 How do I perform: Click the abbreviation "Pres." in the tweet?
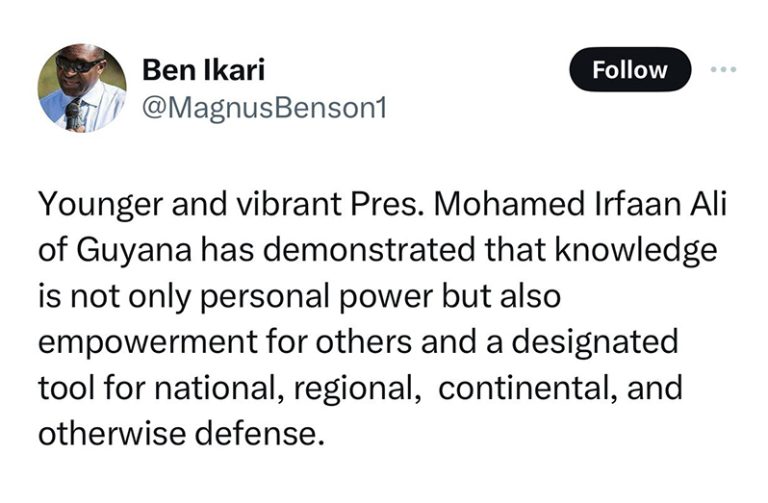[385, 204]
